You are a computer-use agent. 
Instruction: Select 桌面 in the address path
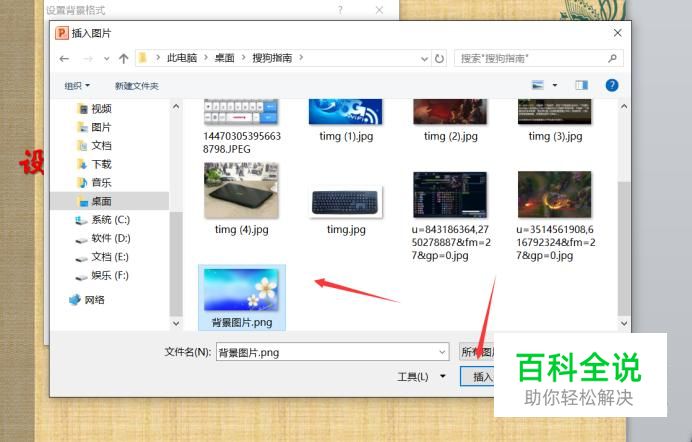click(x=224, y=58)
